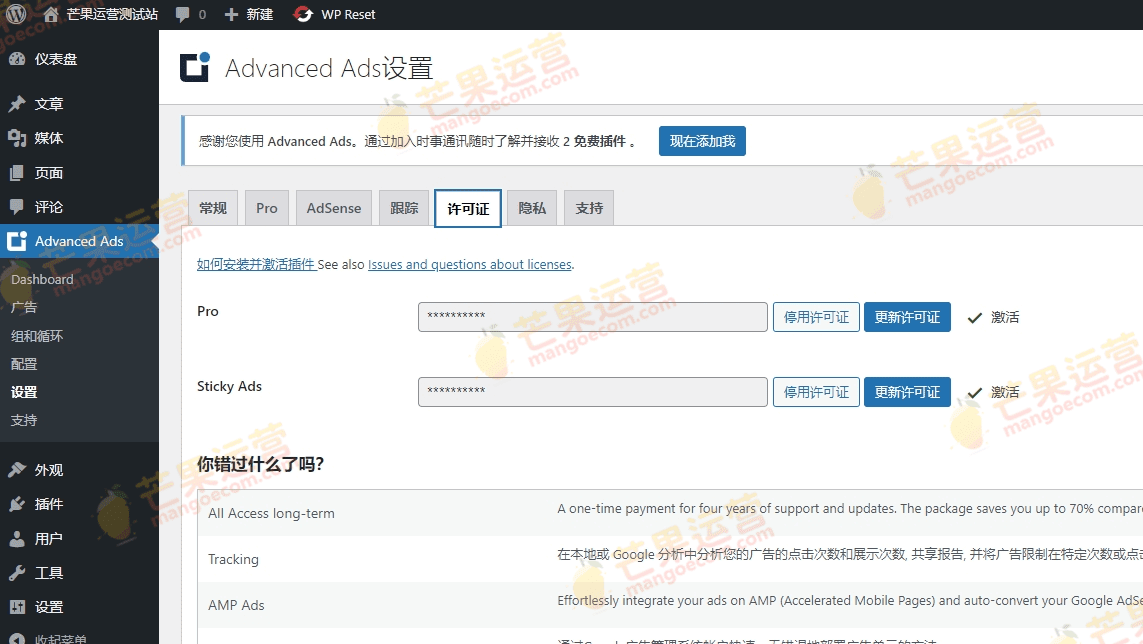The image size is (1143, 644).
Task: Click the 你错过什么了吗? heading
Action: [260, 464]
